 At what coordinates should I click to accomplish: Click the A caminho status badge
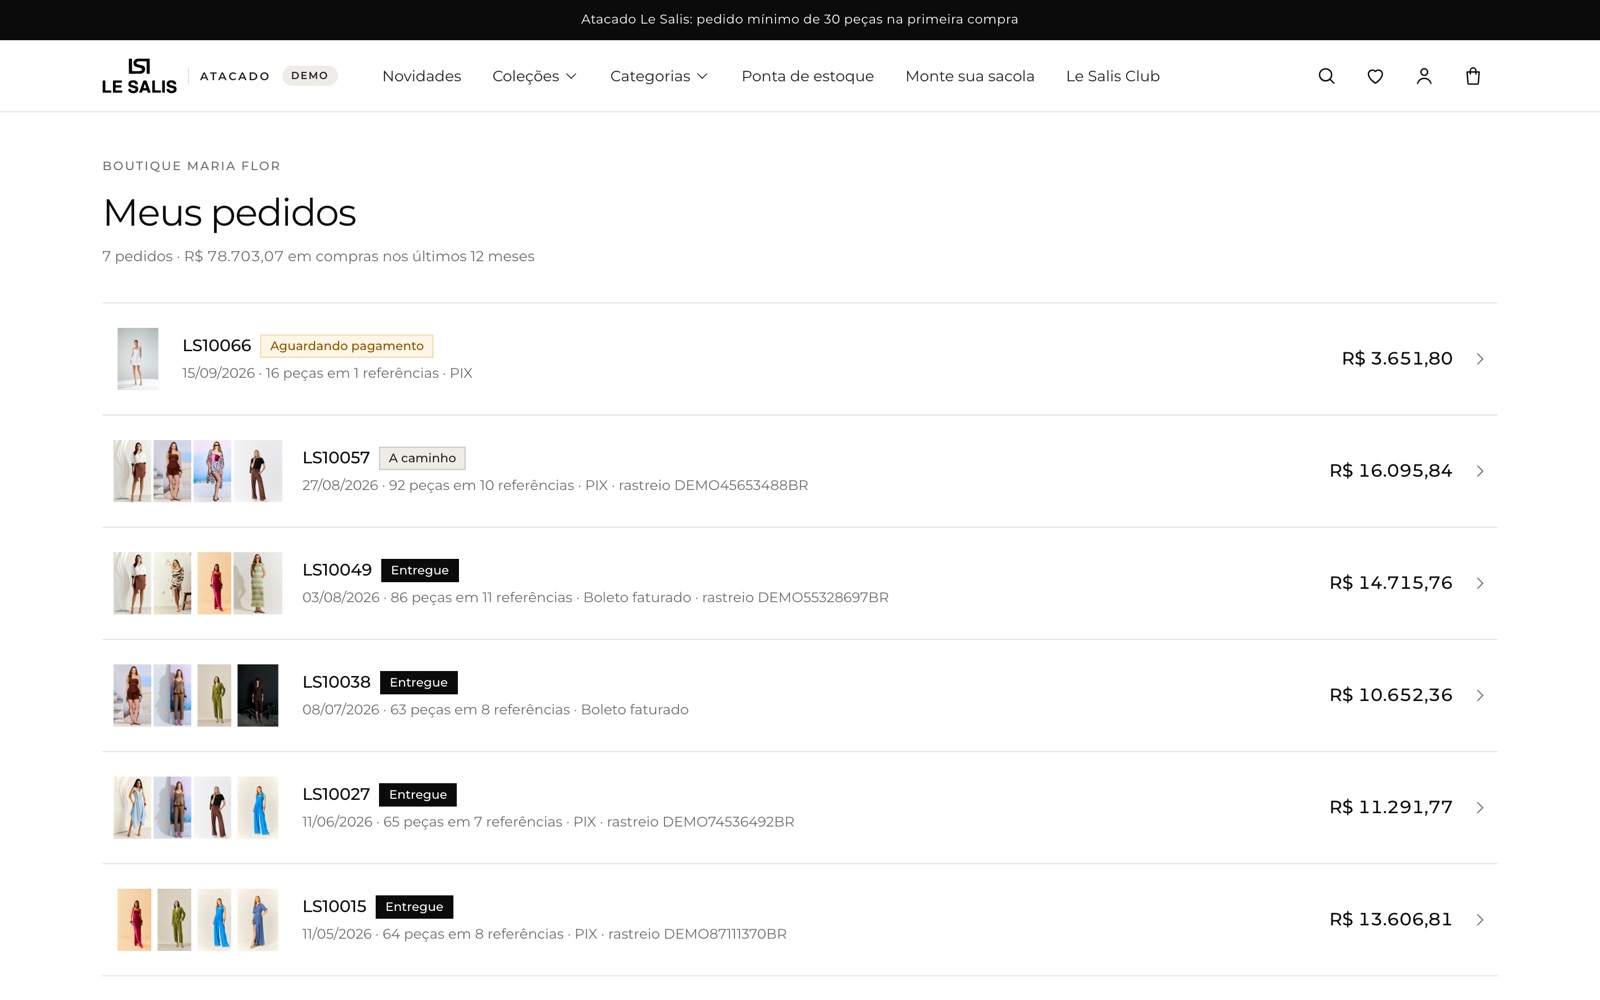point(422,458)
